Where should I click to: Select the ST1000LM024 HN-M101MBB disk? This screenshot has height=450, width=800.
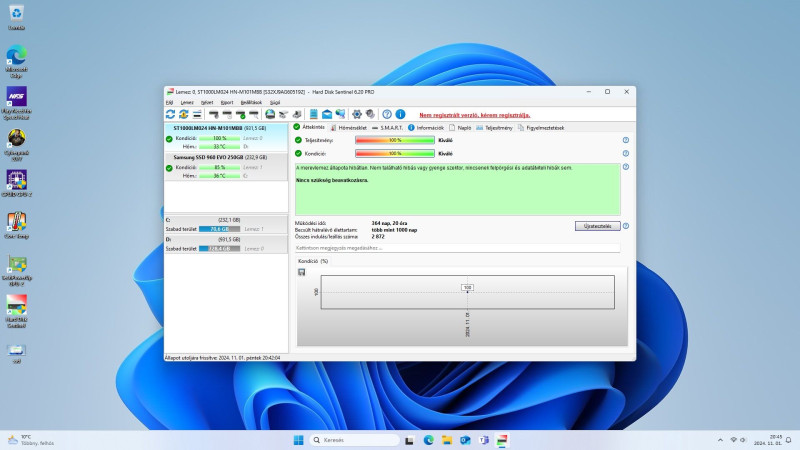pos(226,137)
